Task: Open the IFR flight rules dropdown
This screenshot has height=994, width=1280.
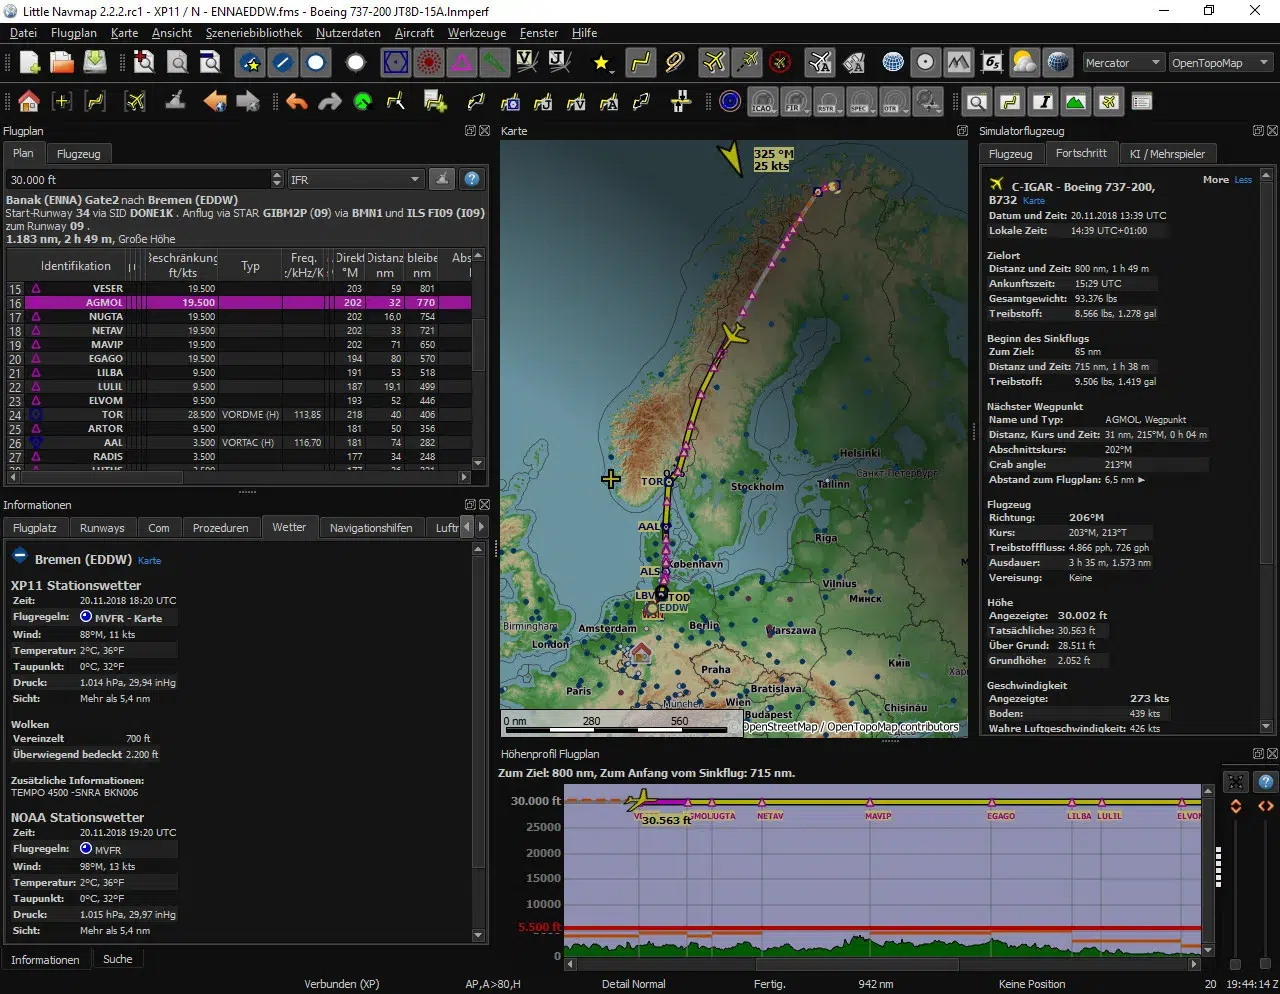Action: (x=355, y=180)
